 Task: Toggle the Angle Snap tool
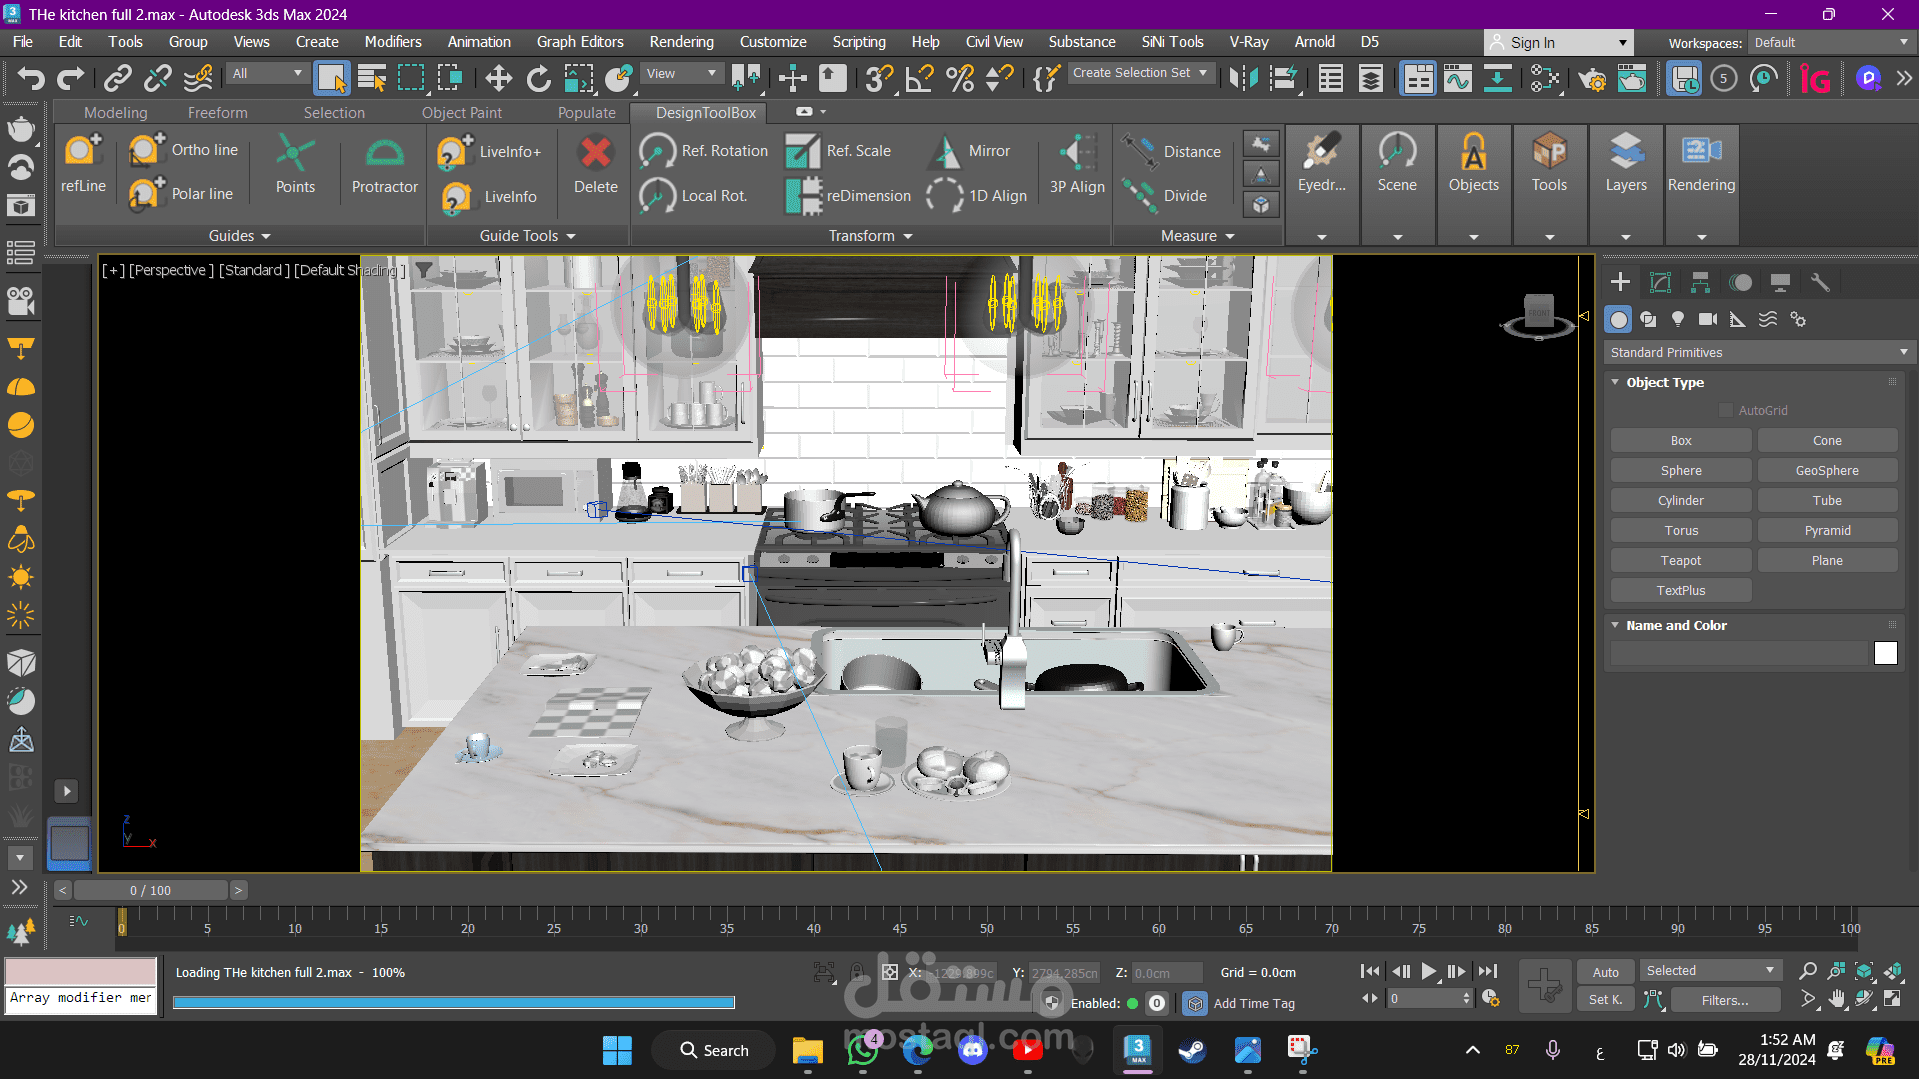[x=919, y=78]
